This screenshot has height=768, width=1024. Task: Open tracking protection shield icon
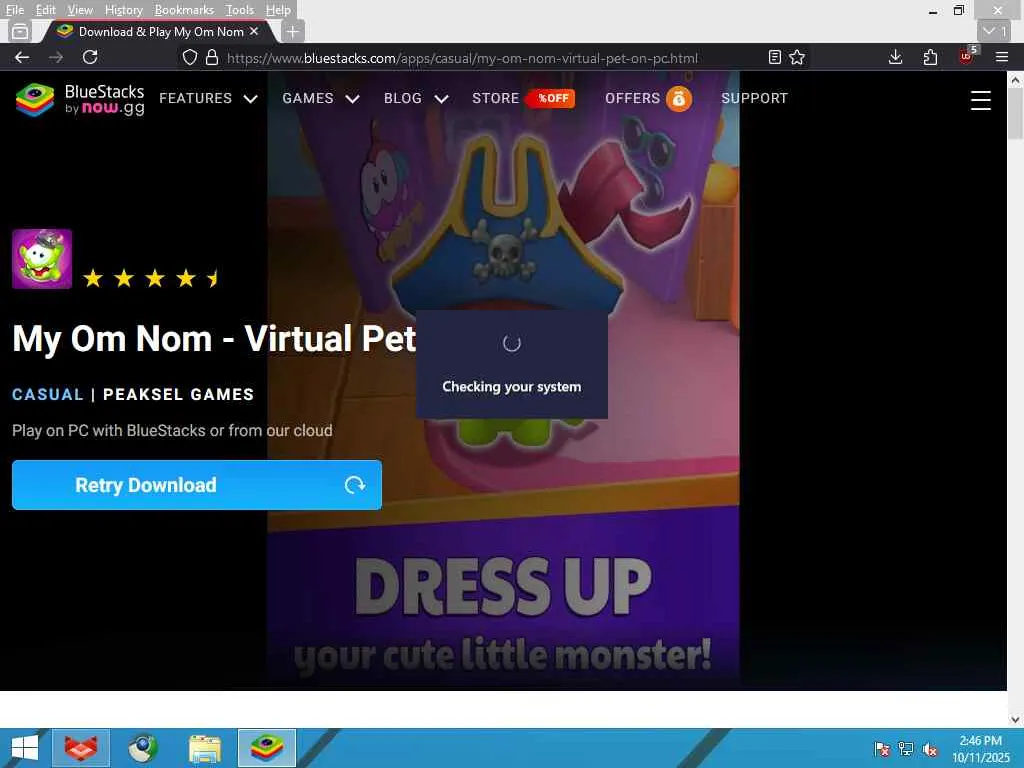[x=189, y=57]
